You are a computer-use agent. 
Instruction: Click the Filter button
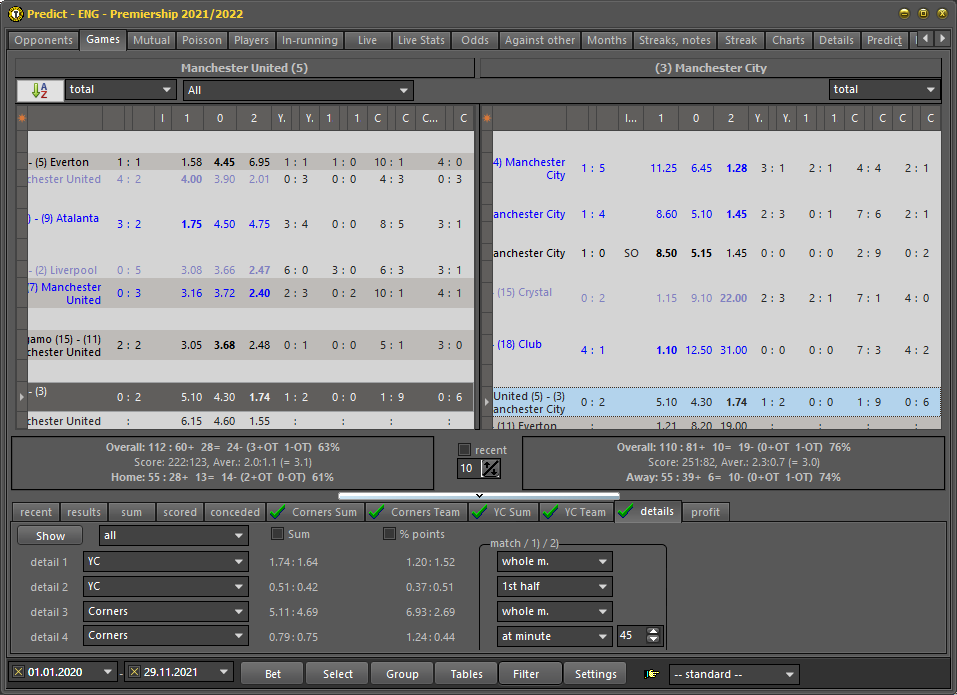click(x=526, y=674)
